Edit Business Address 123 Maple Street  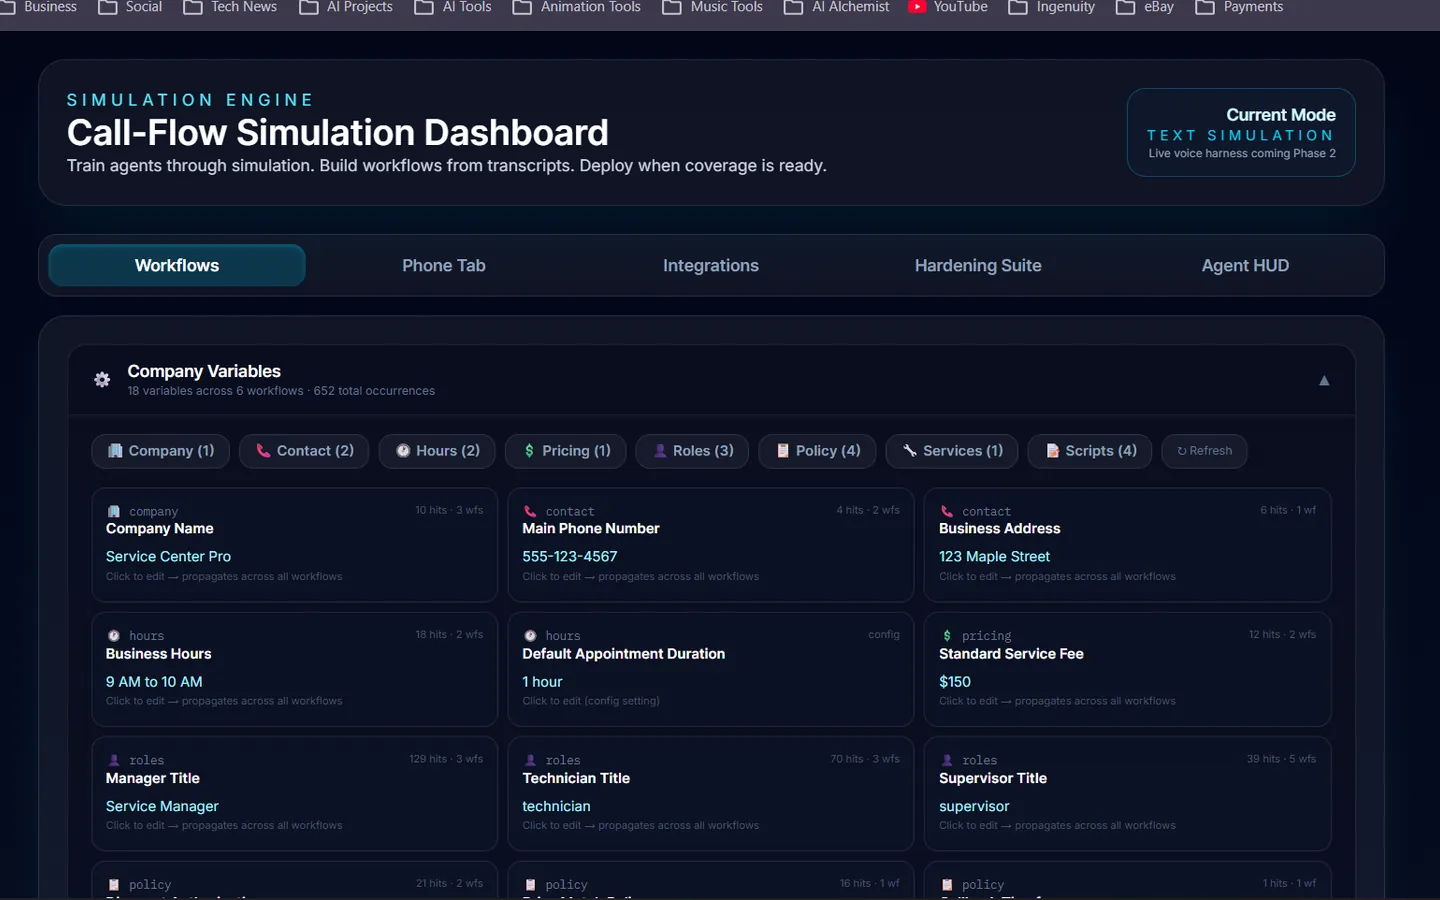click(x=994, y=556)
